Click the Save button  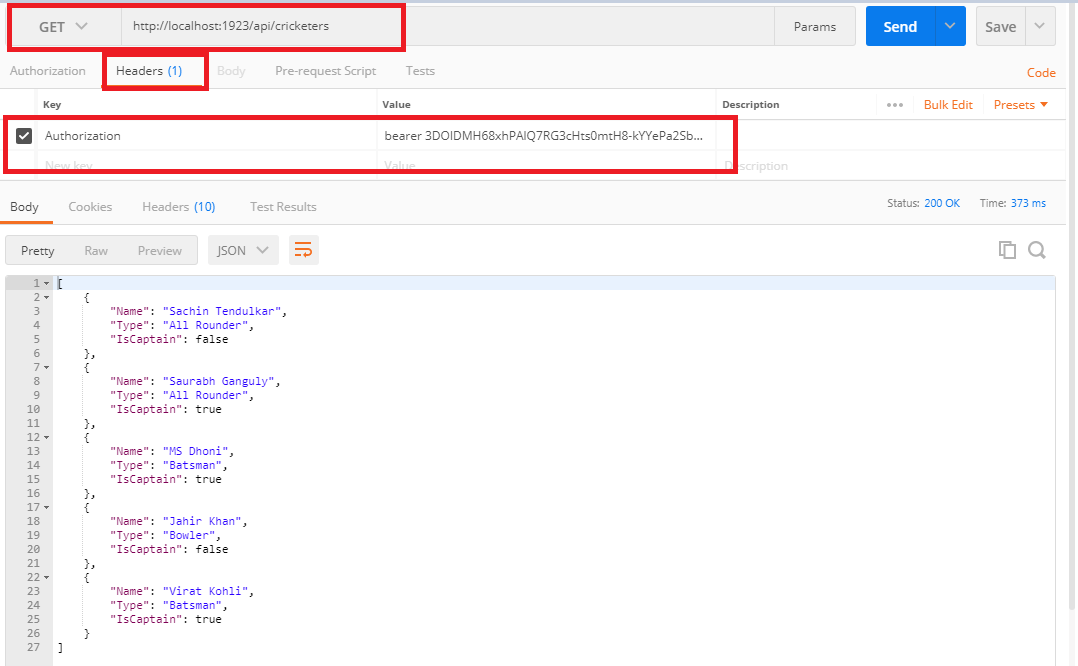click(1000, 26)
